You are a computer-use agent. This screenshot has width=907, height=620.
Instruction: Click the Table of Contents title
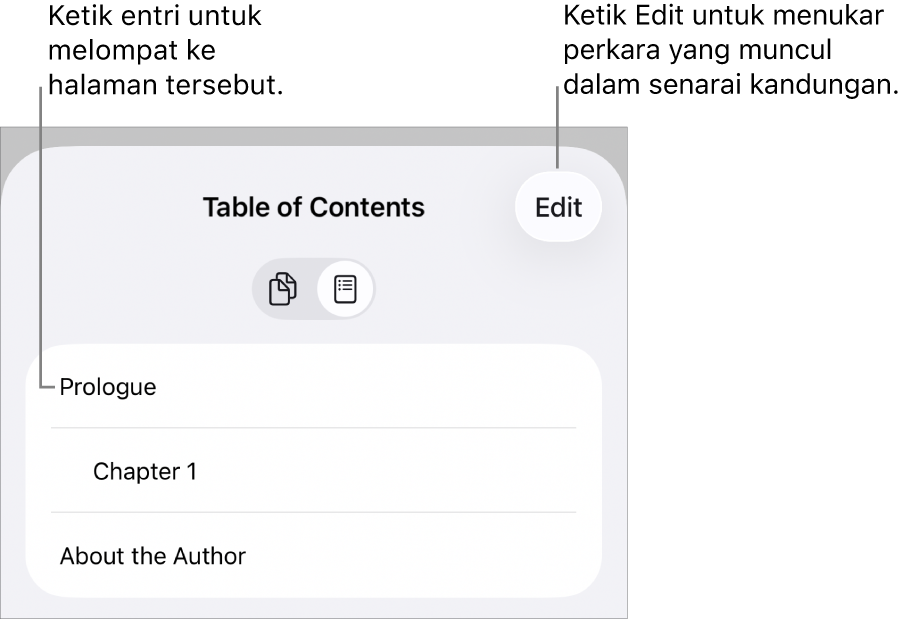(314, 207)
